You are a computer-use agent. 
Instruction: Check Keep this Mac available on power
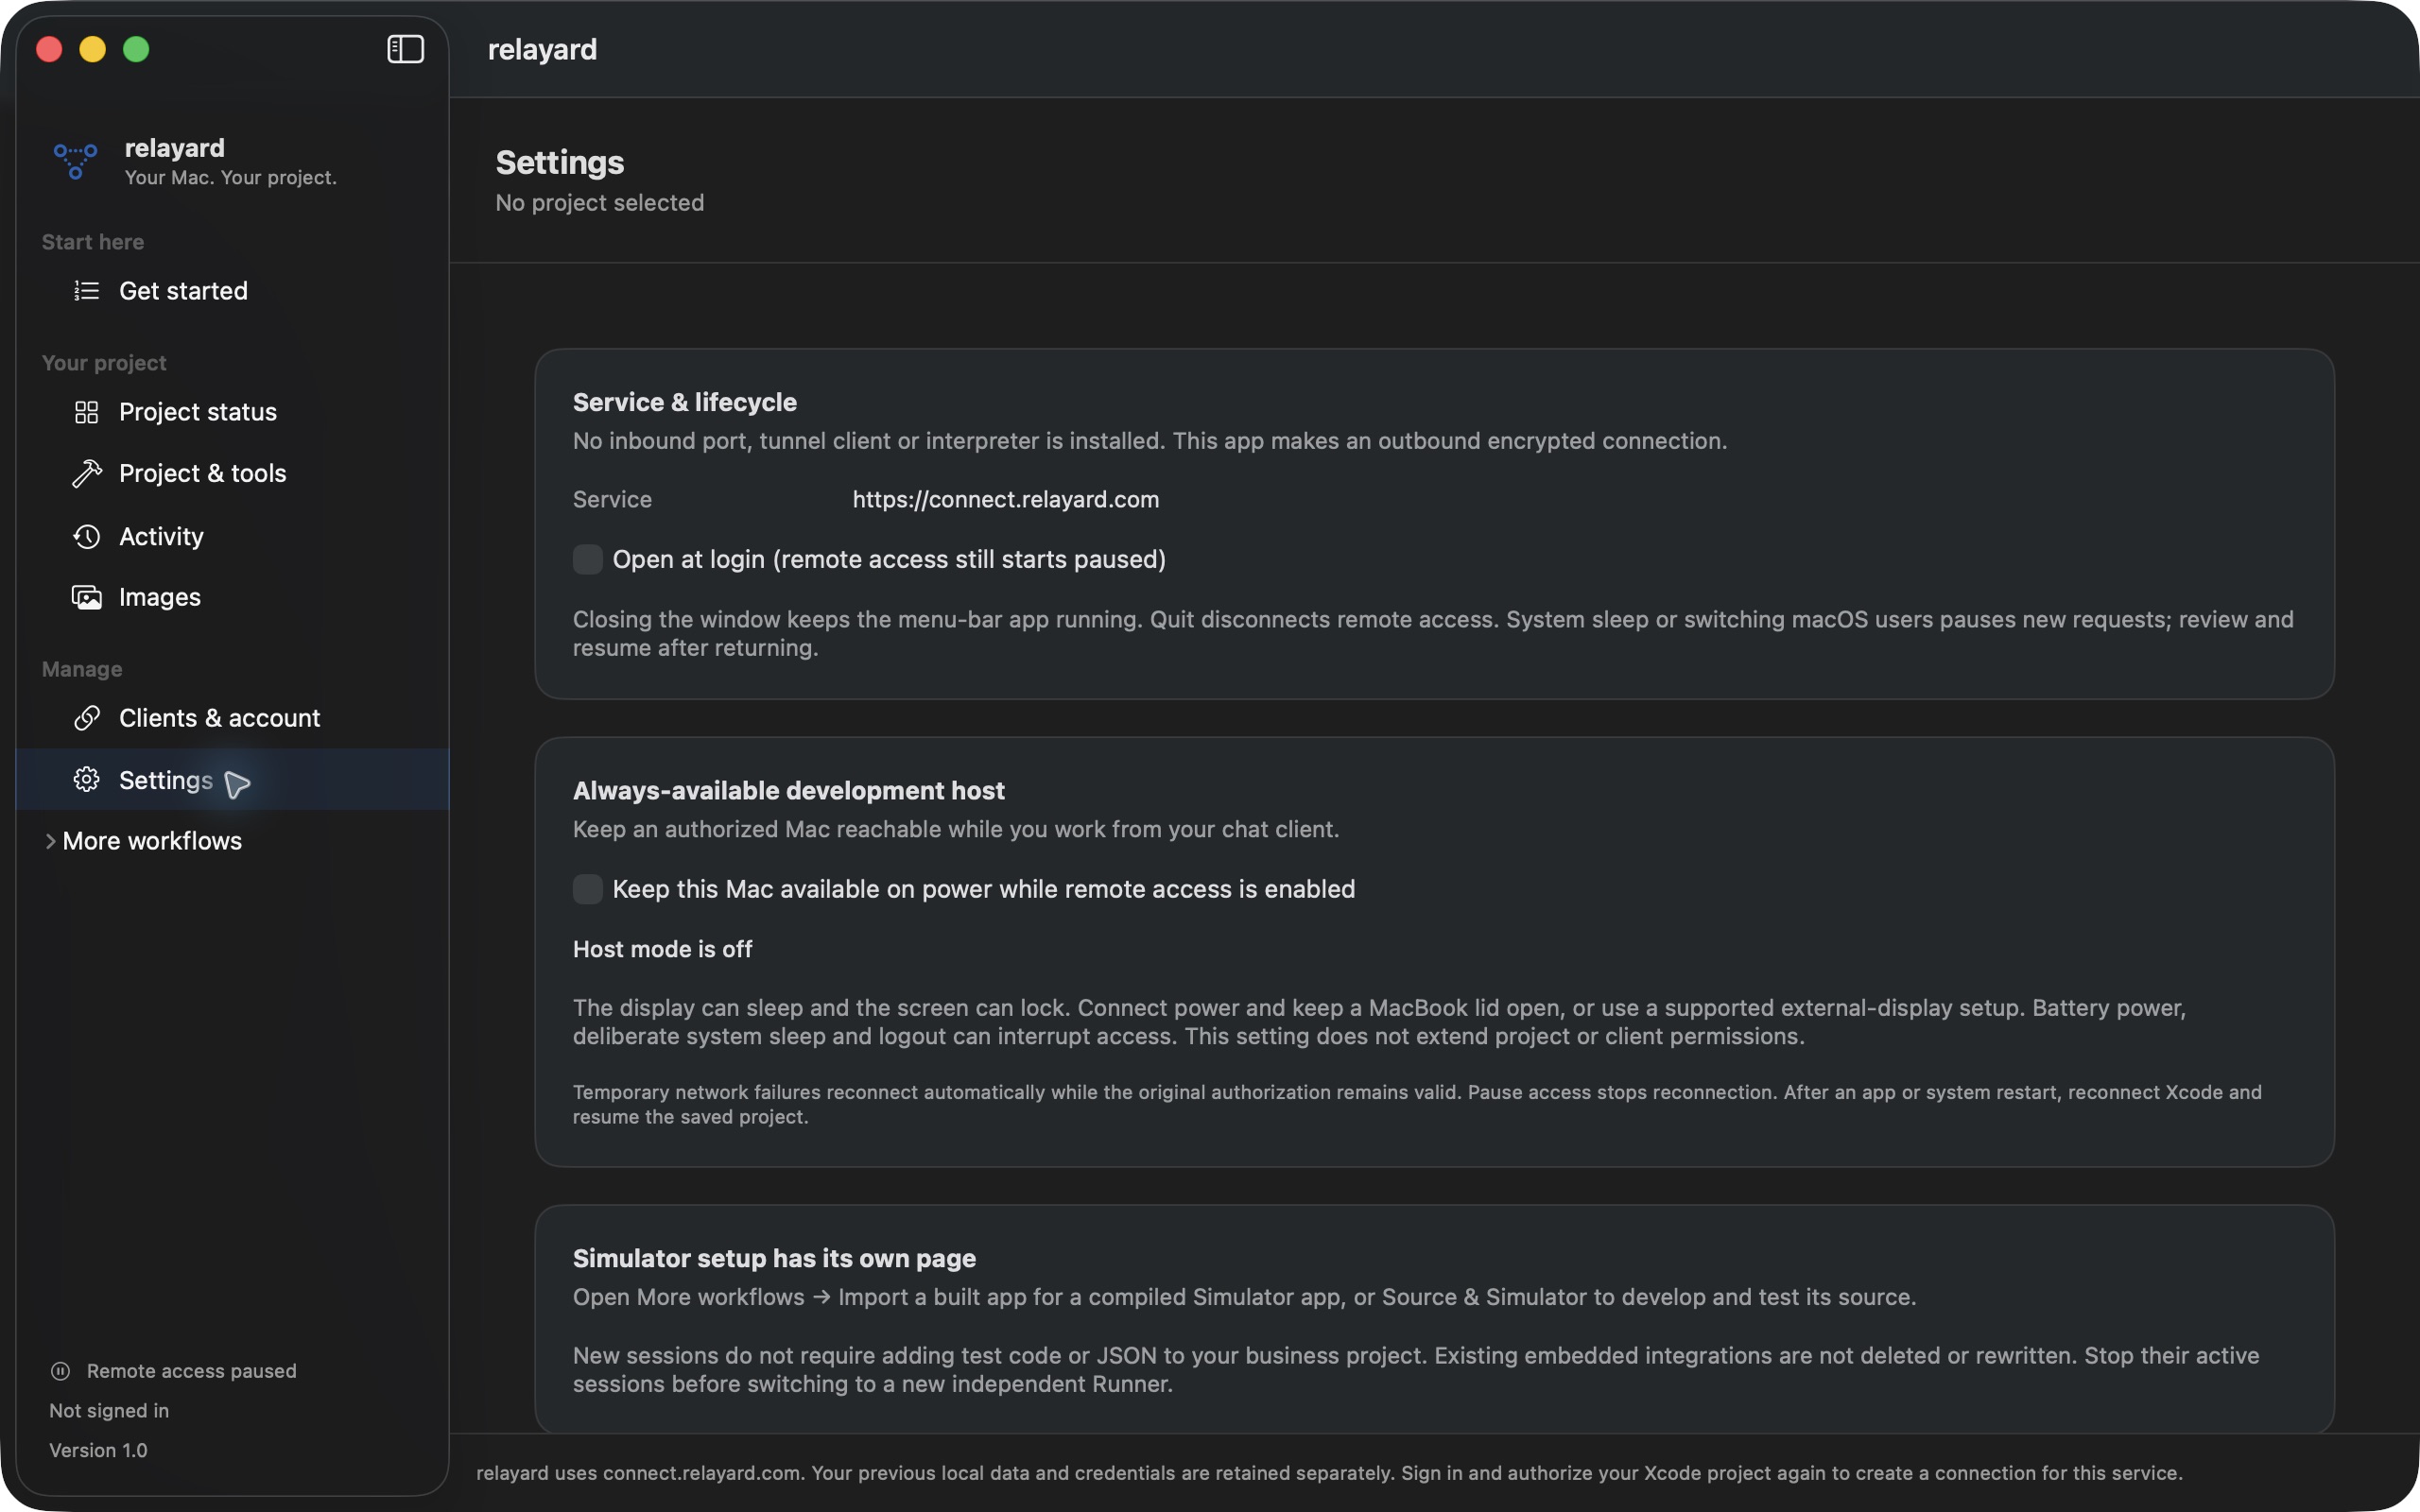tap(588, 889)
